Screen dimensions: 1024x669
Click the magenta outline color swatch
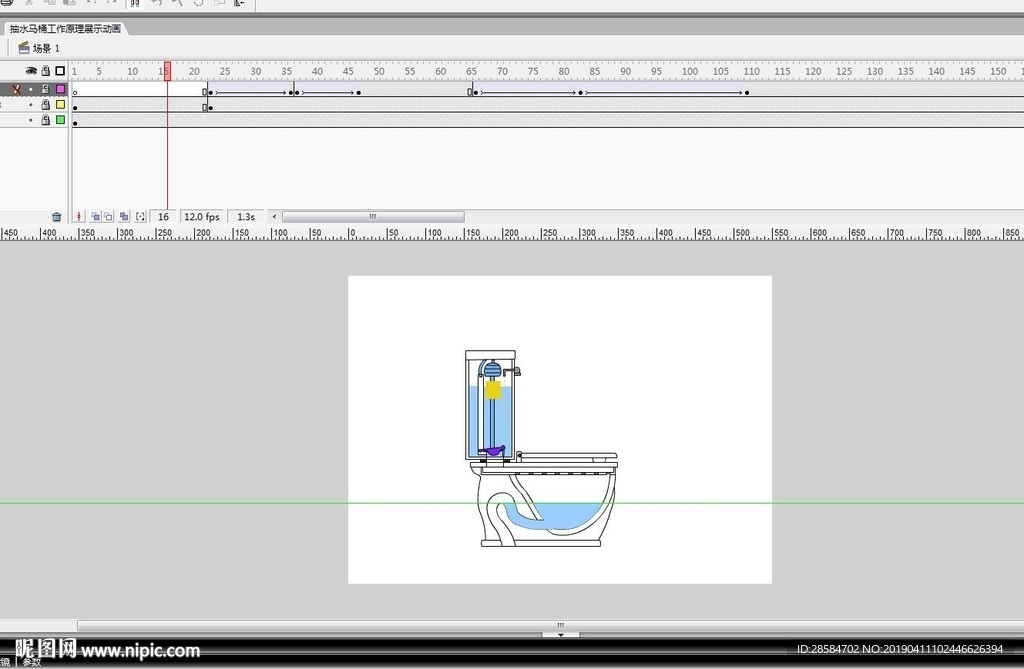(61, 89)
